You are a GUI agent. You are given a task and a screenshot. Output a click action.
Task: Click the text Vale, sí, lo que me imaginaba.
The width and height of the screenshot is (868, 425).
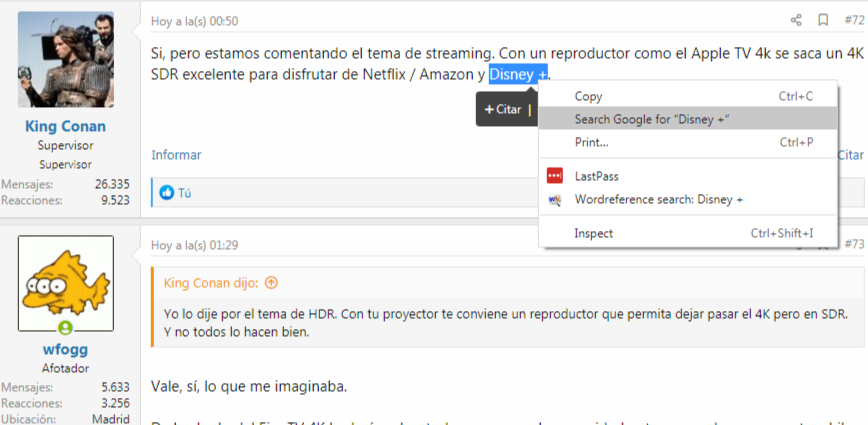pos(249,387)
